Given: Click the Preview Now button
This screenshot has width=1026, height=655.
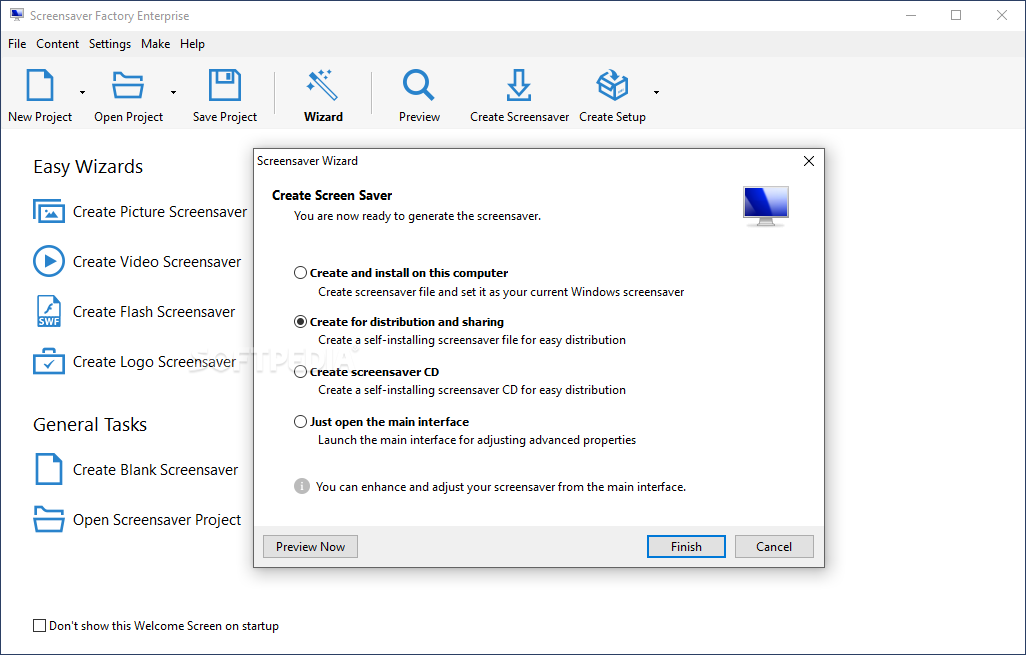Looking at the screenshot, I should click(x=310, y=546).
